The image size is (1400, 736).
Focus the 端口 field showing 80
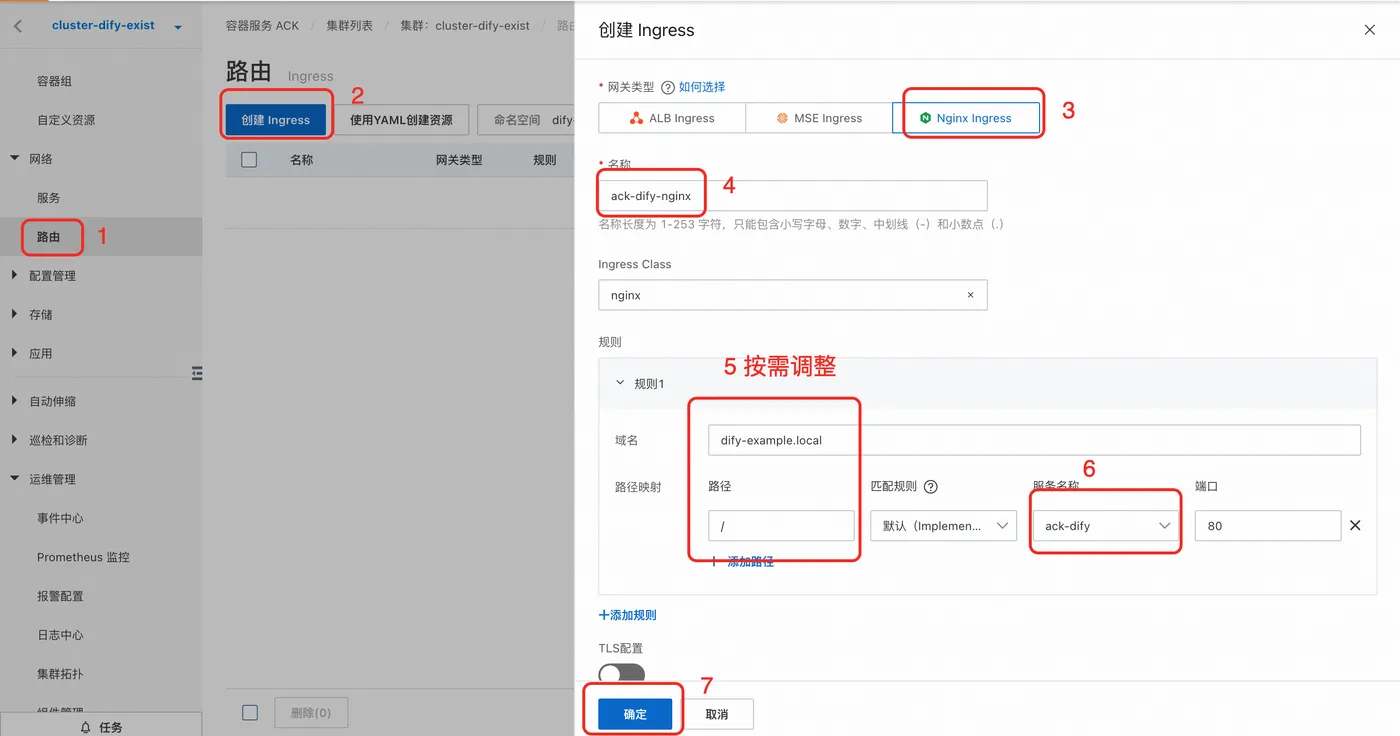(1268, 526)
